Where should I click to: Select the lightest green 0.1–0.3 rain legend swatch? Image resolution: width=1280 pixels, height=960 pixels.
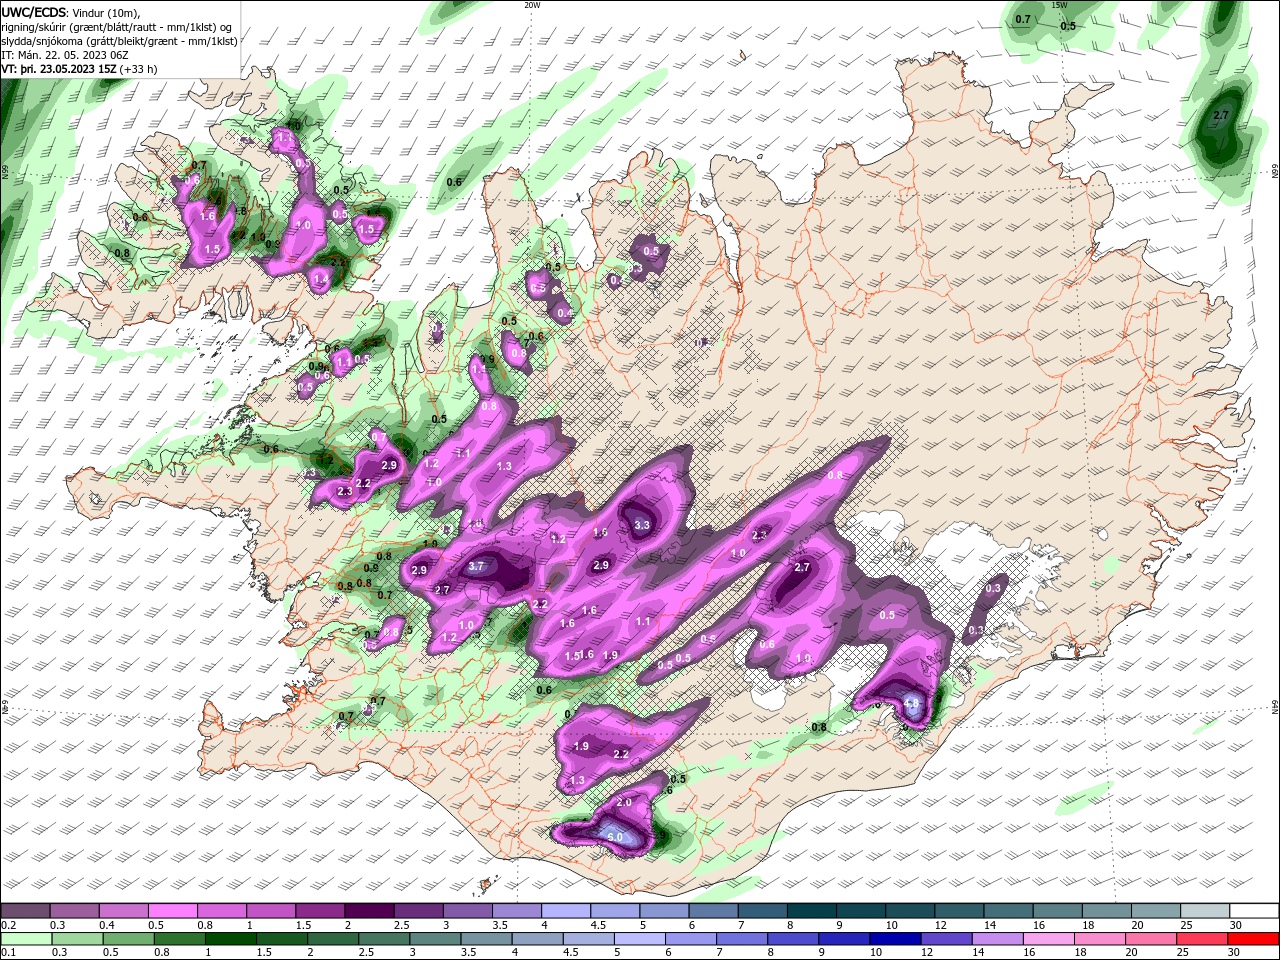pyautogui.click(x=25, y=939)
